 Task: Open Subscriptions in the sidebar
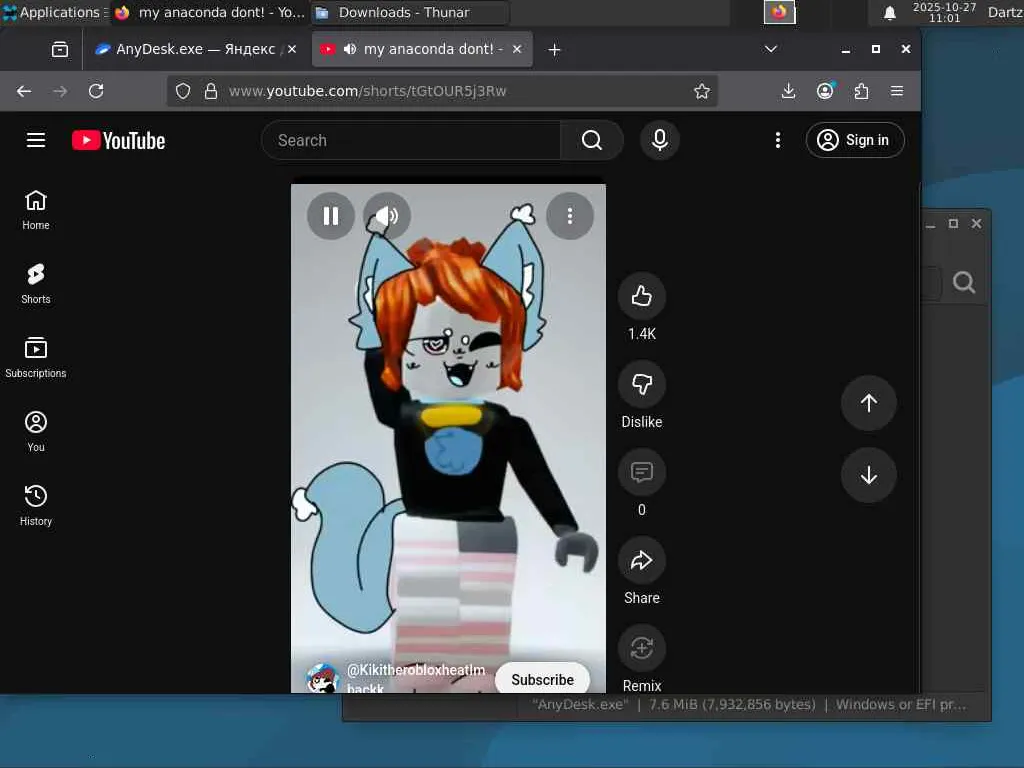36,358
